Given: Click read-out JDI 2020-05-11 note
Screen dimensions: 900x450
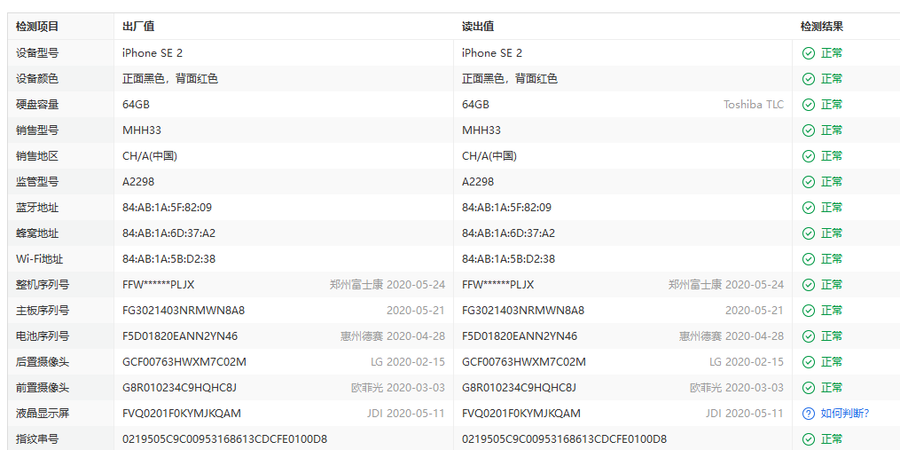Looking at the screenshot, I should 744,414.
